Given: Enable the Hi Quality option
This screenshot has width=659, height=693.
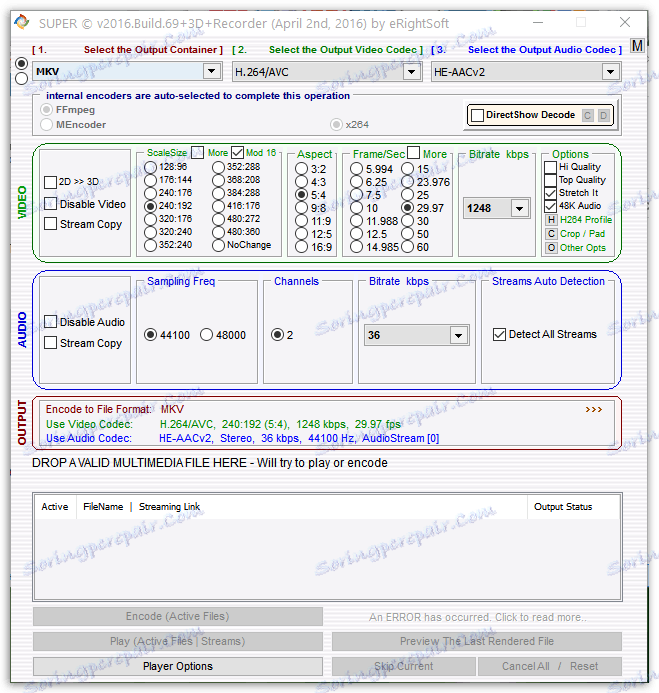Looking at the screenshot, I should 550,167.
